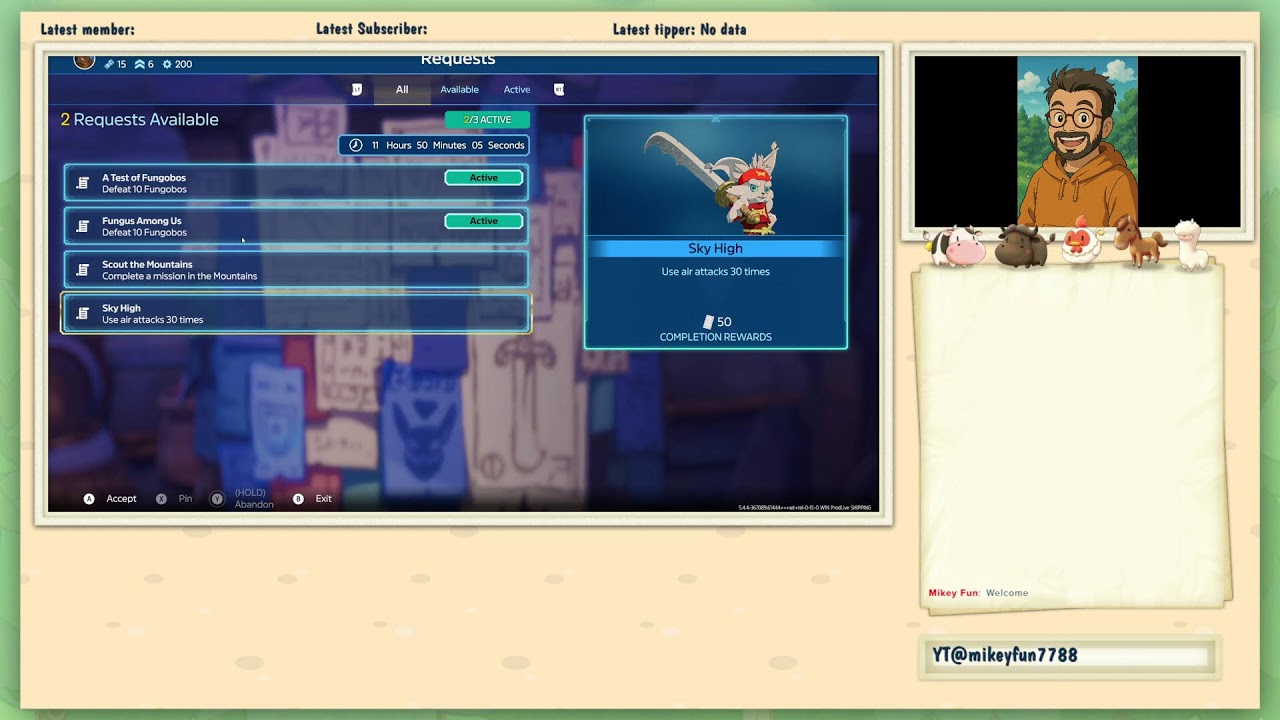This screenshot has width=1280, height=720.
Task: Click the Active badge on A Test of Fungobos
Action: [484, 178]
